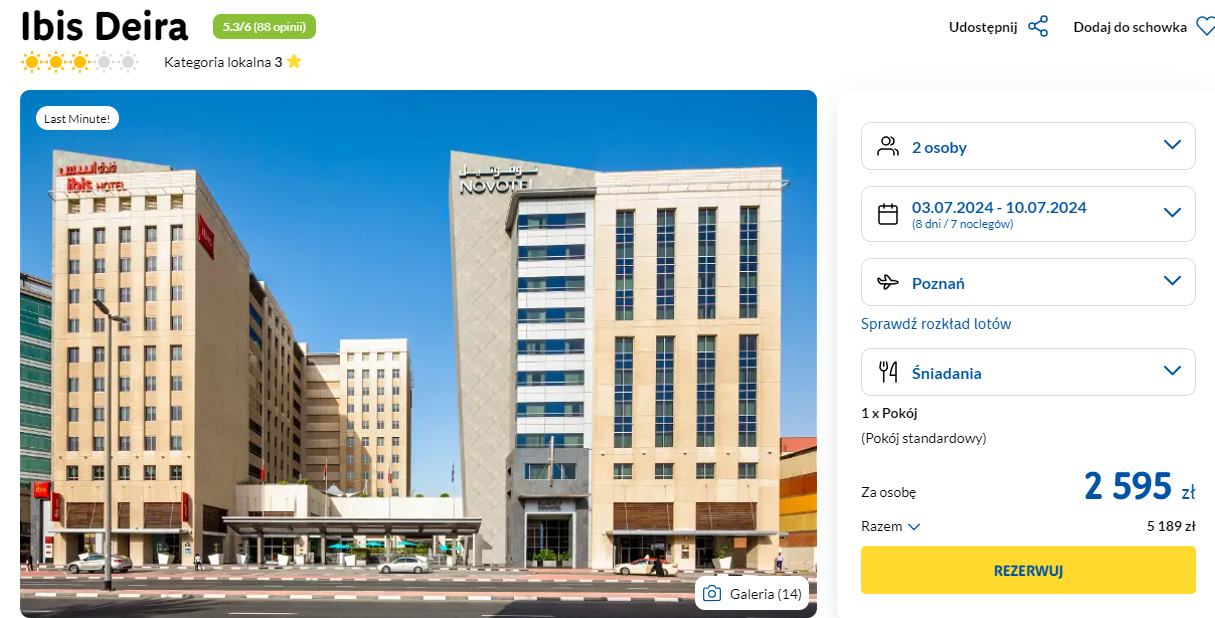Click the first sun rating icon
Image resolution: width=1215 pixels, height=618 pixels.
click(32, 62)
